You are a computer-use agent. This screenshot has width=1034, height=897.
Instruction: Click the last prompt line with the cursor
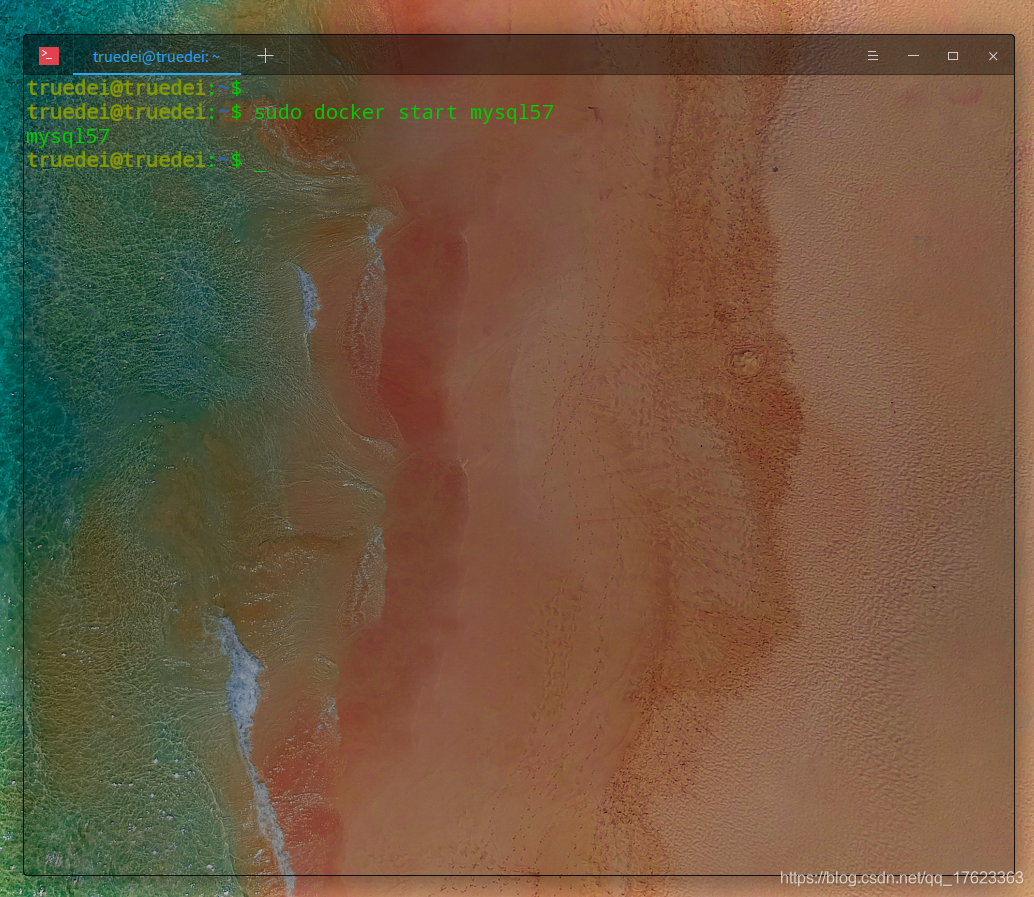point(146,160)
